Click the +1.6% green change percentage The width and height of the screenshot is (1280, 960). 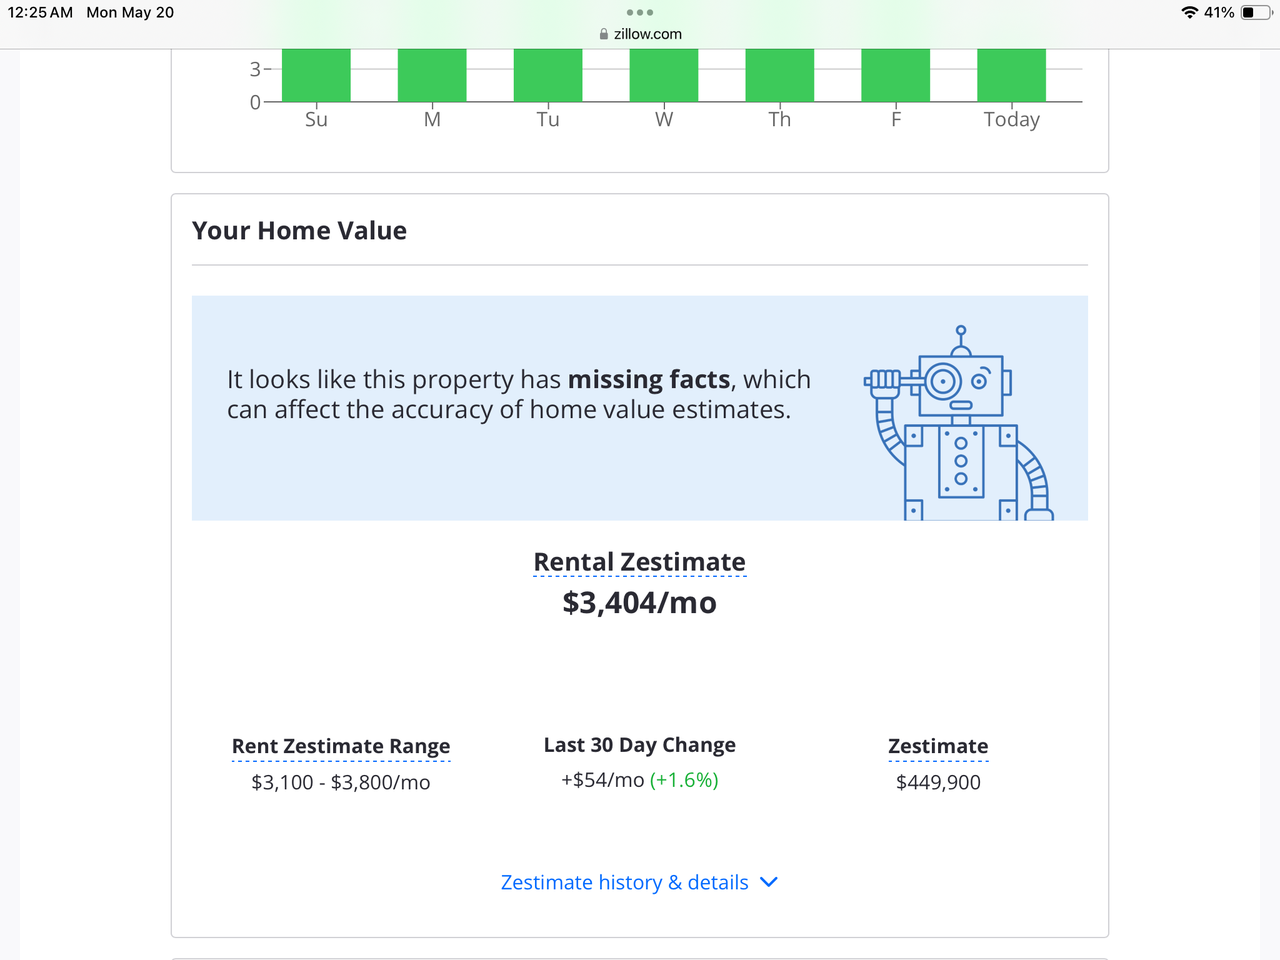point(684,780)
